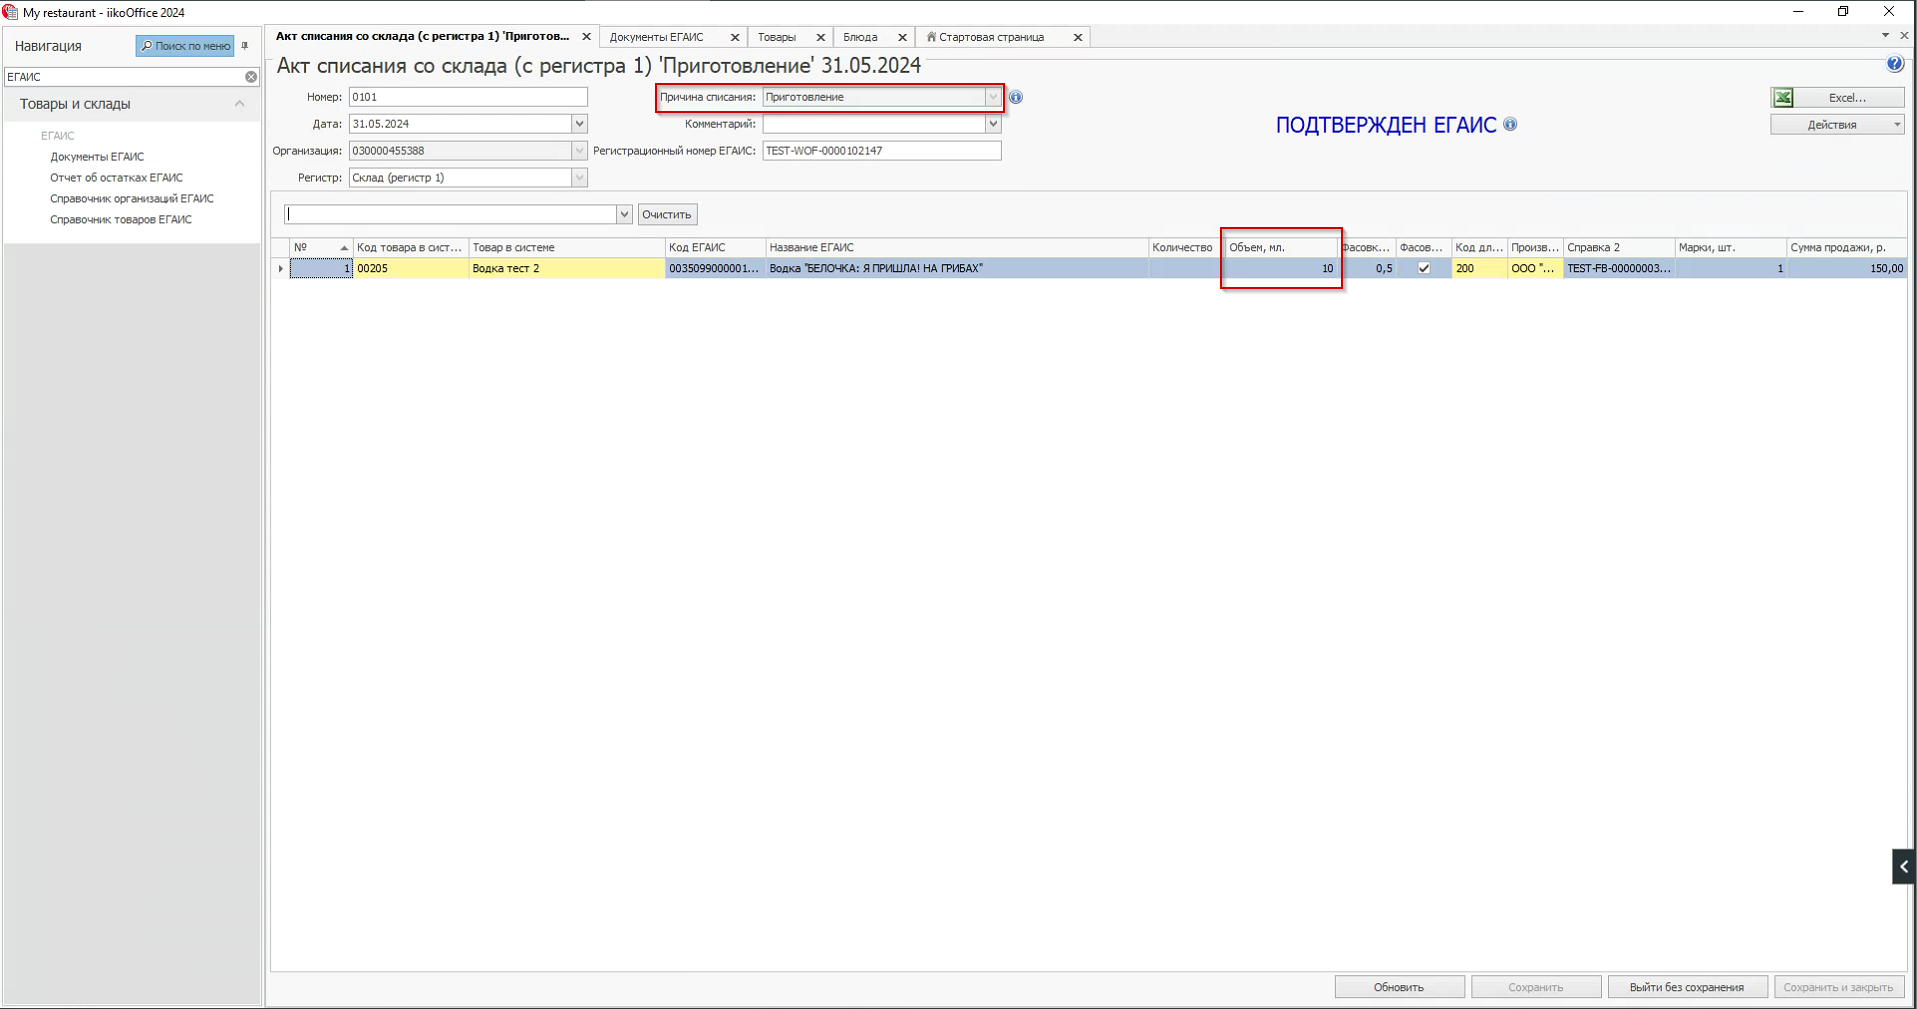Switch to the Документы ЕГАИС tab
This screenshot has width=1917, height=1009.
point(657,37)
